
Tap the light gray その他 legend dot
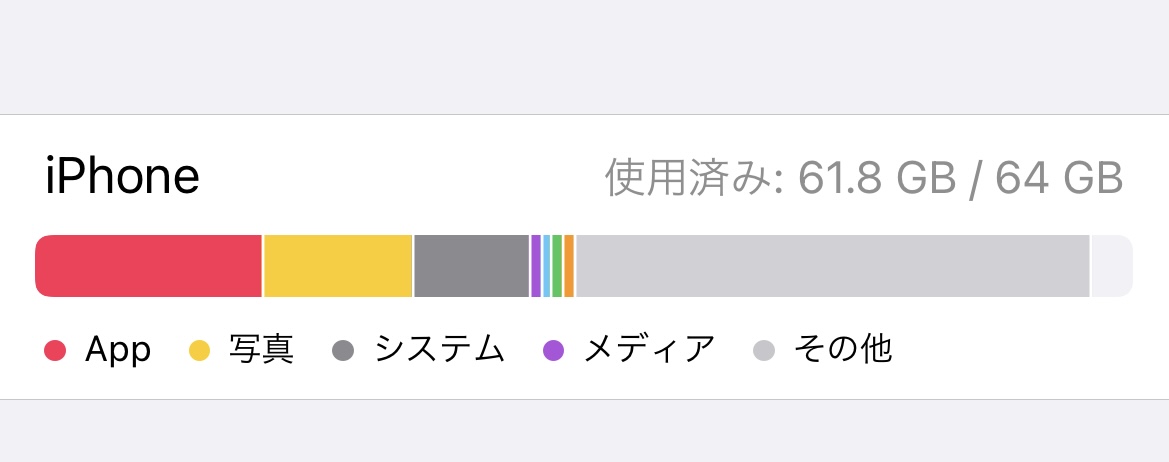pyautogui.click(x=764, y=350)
